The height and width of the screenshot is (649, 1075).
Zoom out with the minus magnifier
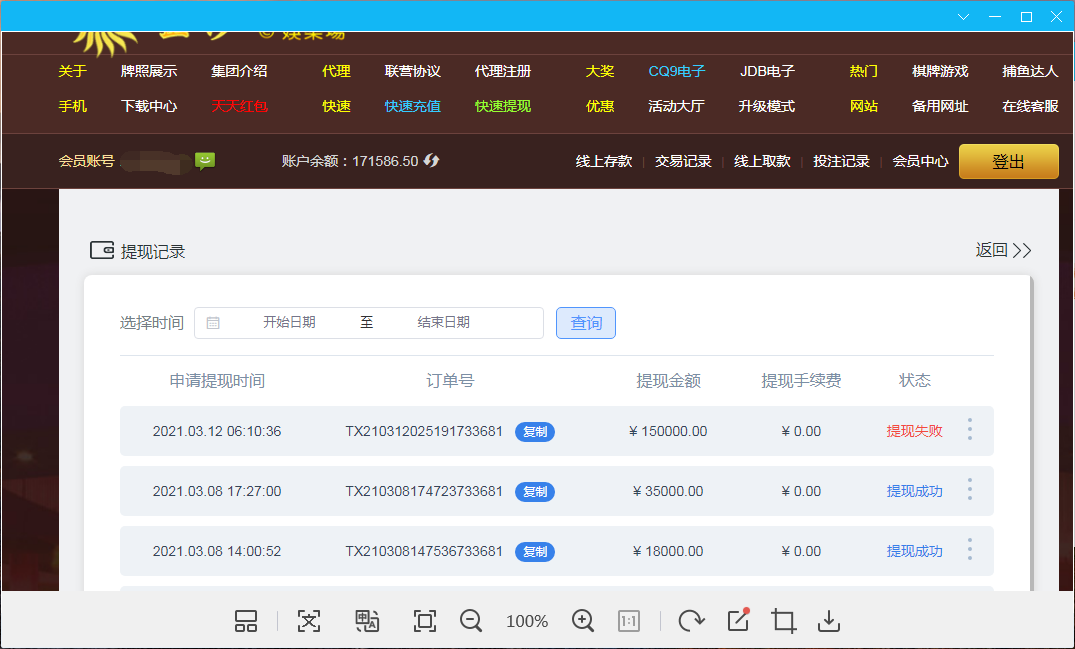tap(471, 621)
